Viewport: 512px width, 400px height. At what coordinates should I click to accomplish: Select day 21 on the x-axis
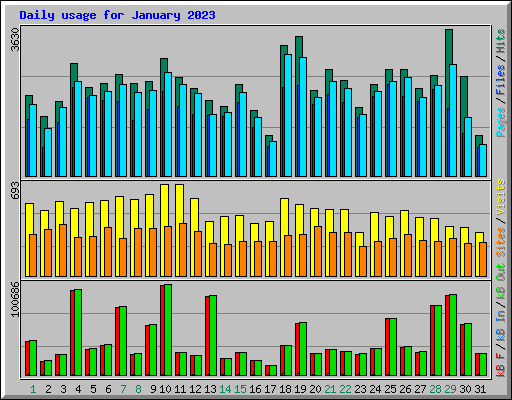point(330,389)
